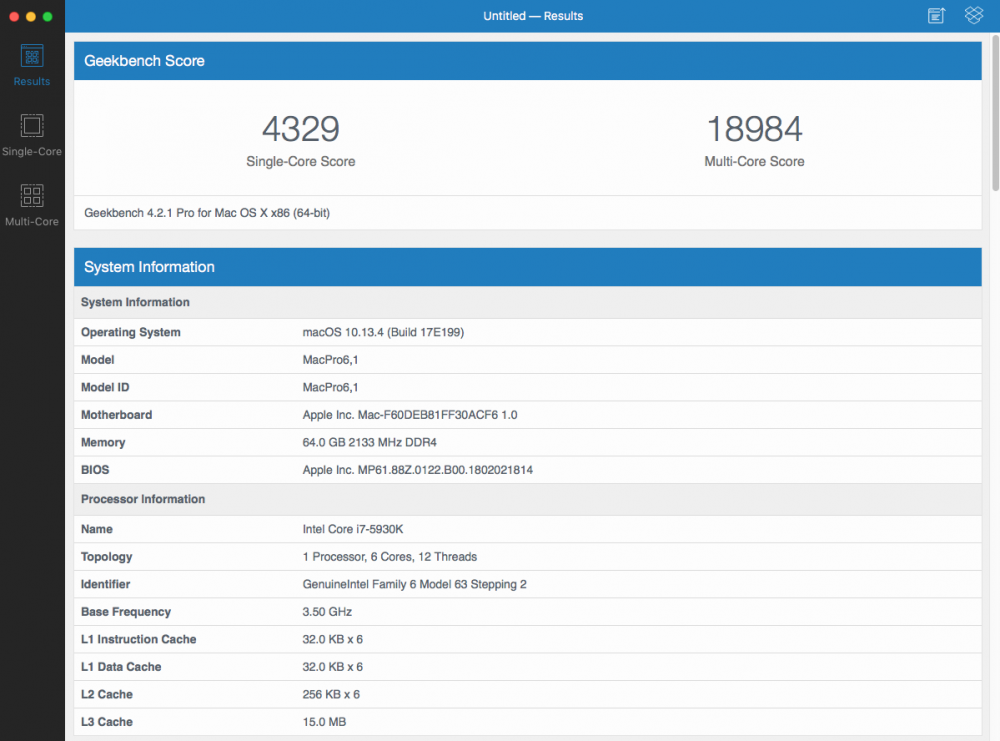Click the 'macOS 10.13.4 (Build 17E199)' value

(383, 332)
